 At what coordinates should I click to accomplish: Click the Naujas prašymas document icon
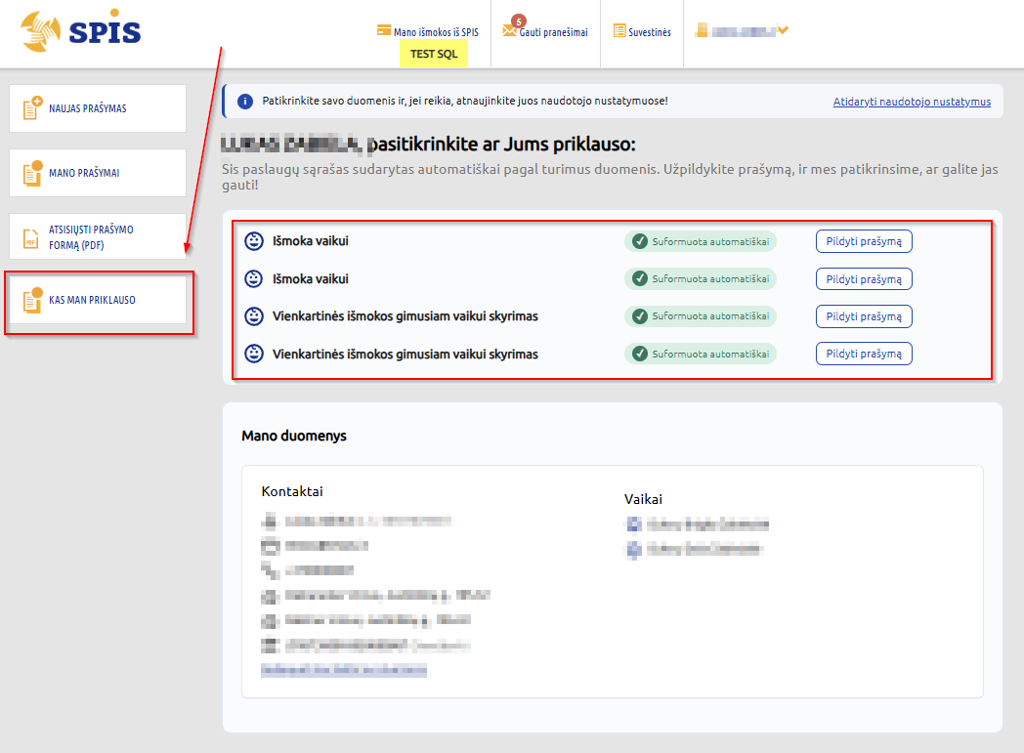click(32, 108)
